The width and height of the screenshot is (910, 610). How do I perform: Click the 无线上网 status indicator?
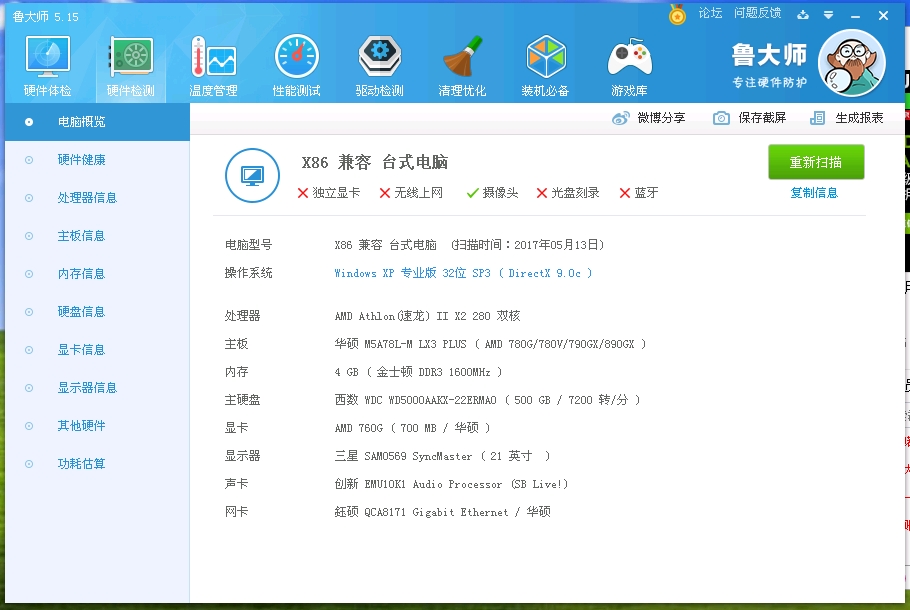pos(411,193)
